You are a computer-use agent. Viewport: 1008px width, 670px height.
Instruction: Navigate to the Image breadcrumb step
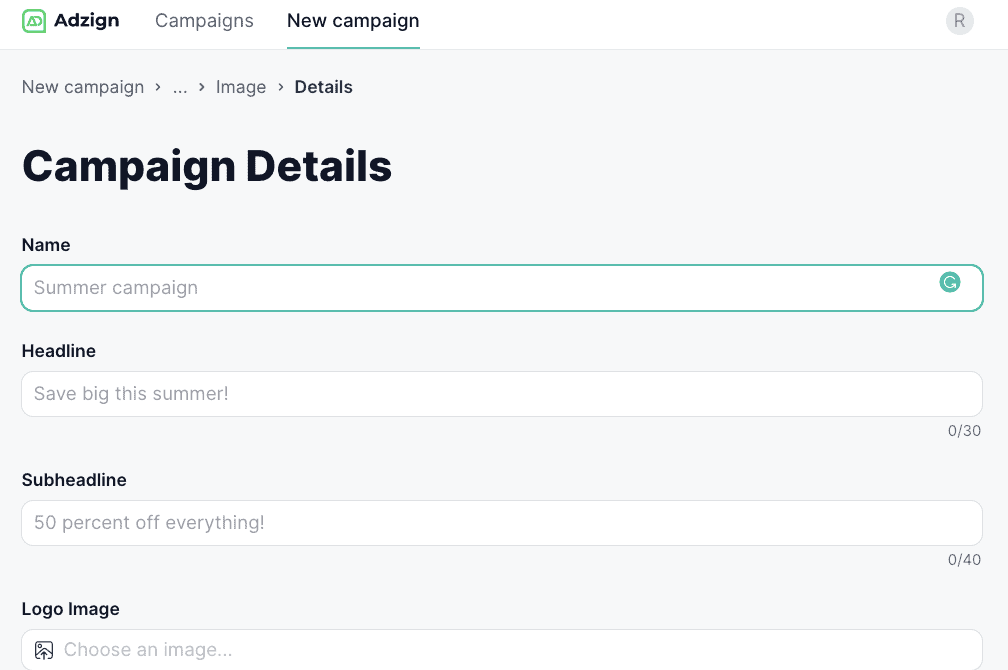click(241, 87)
